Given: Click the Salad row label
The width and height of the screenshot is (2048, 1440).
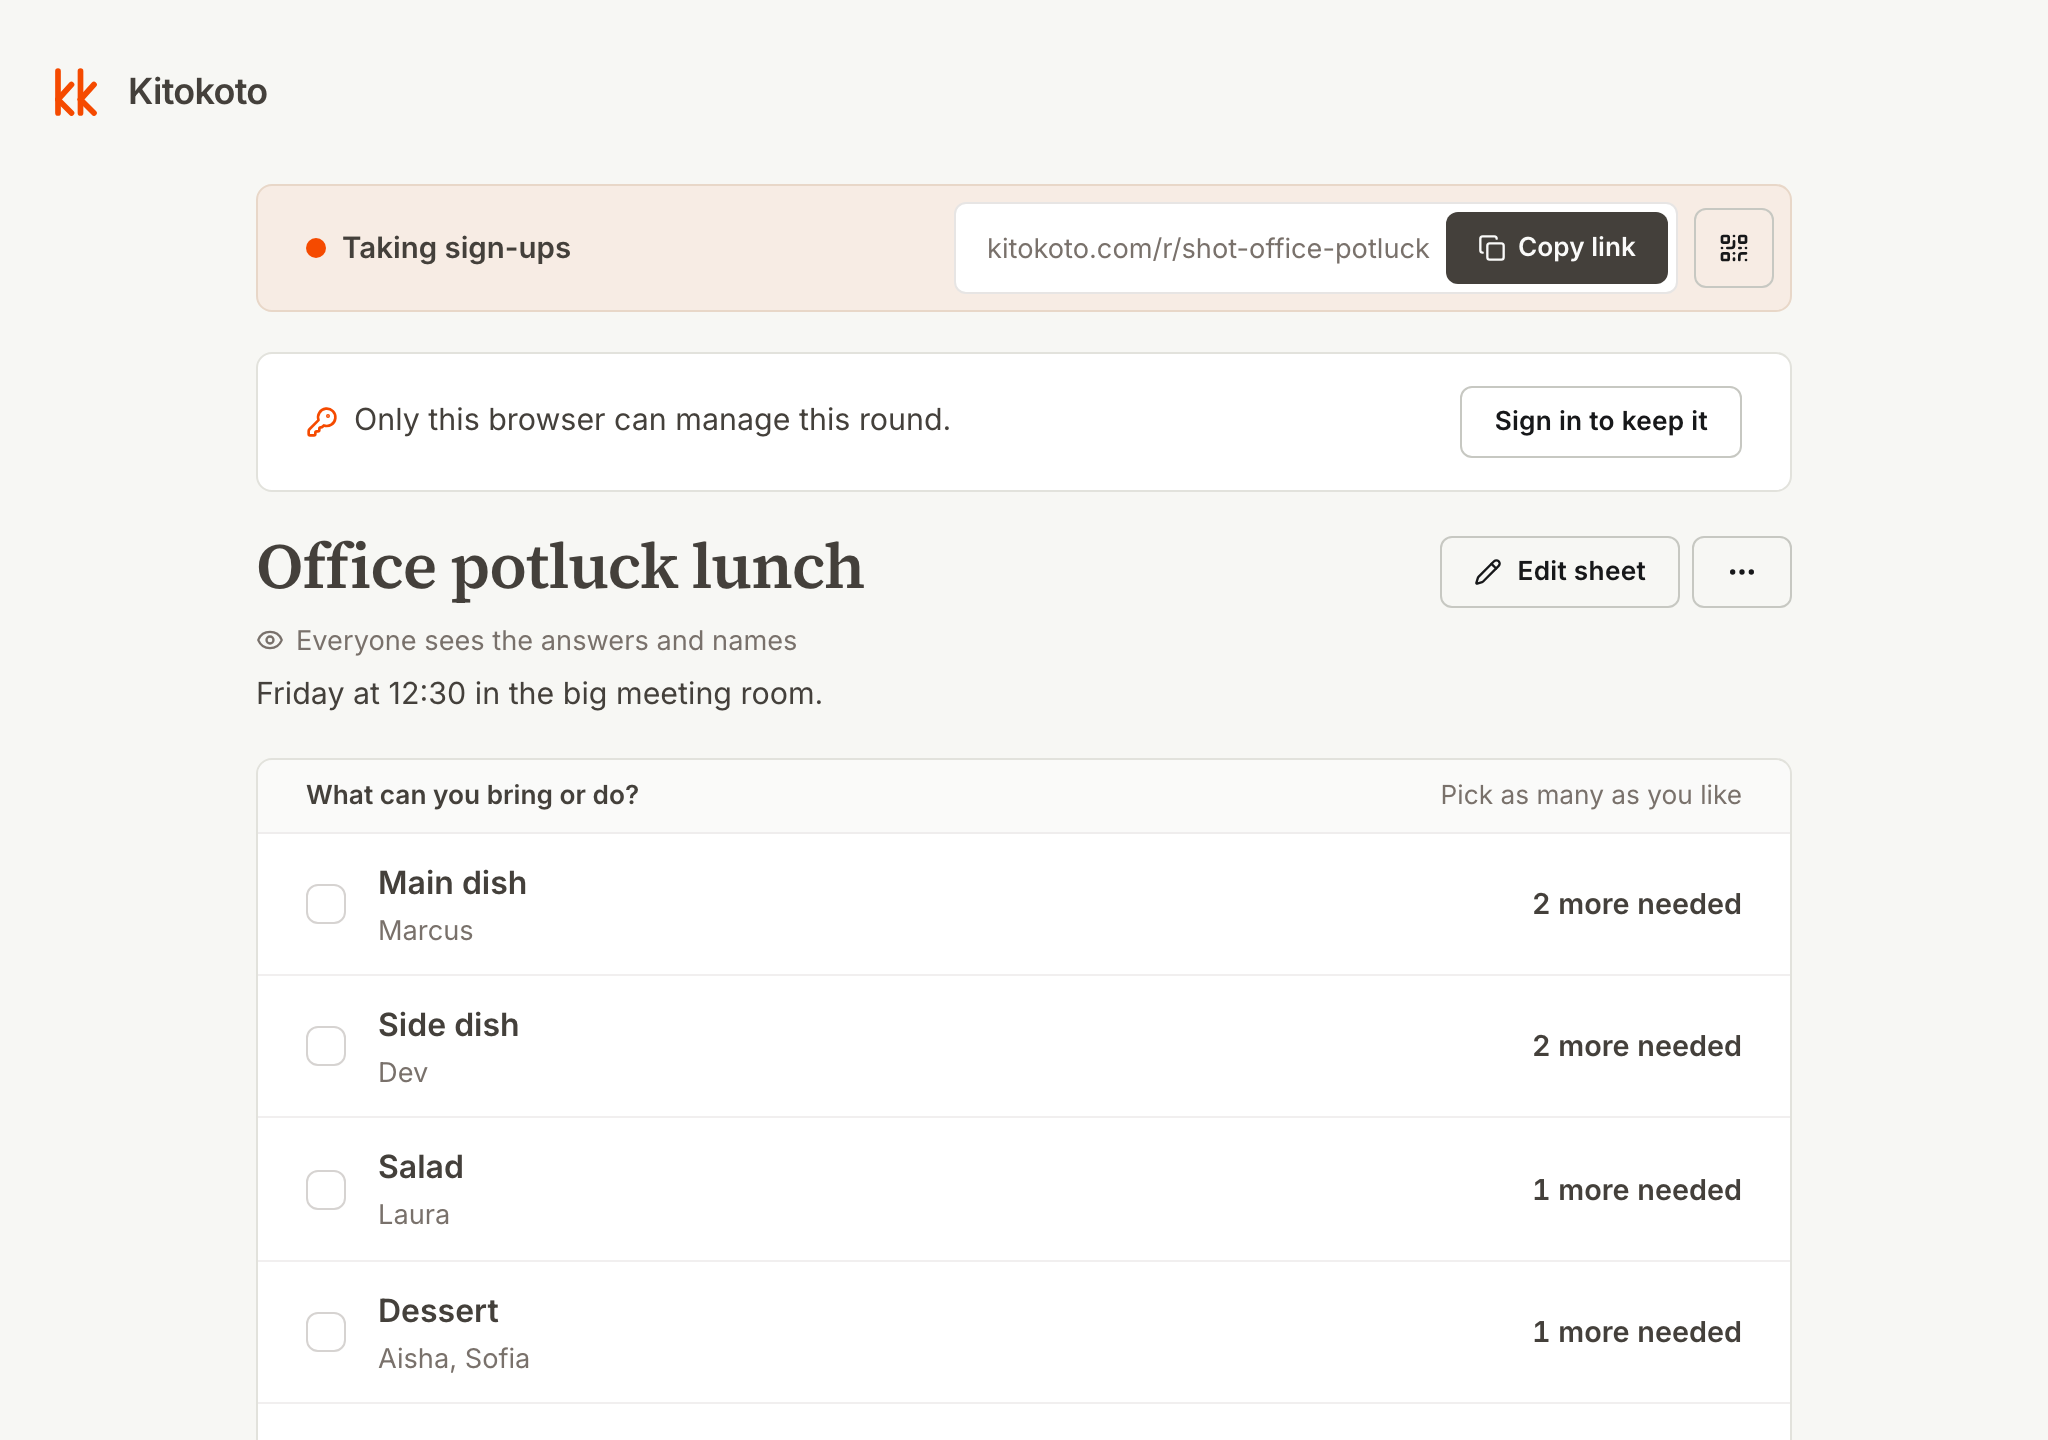Looking at the screenshot, I should [420, 1167].
